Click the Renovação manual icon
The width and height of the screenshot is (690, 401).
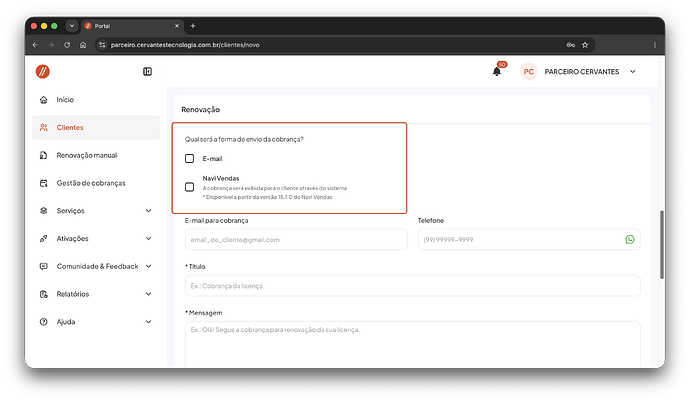tap(44, 155)
